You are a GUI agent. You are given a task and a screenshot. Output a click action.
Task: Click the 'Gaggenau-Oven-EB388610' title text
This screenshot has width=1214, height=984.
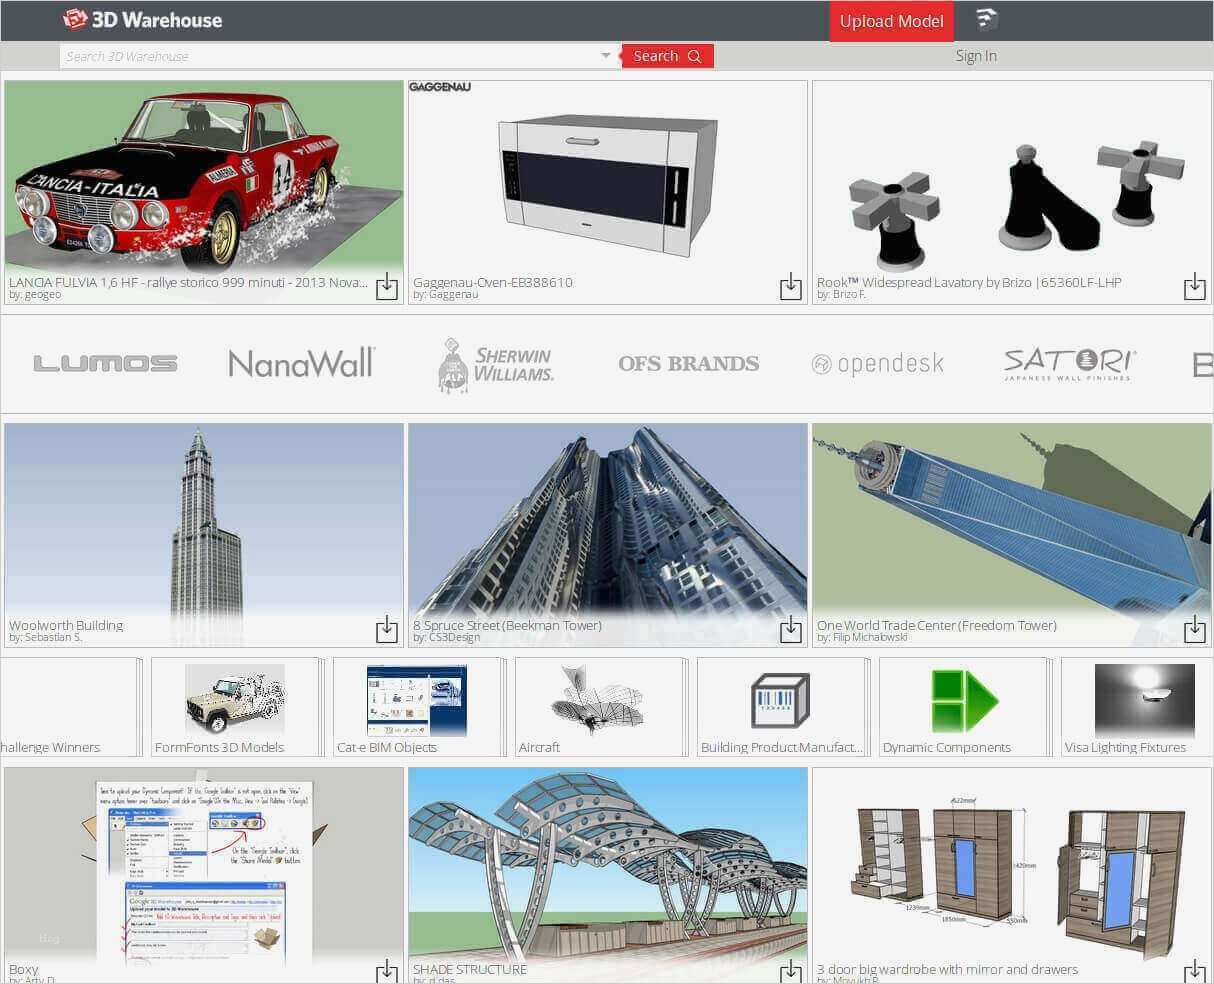(x=493, y=282)
